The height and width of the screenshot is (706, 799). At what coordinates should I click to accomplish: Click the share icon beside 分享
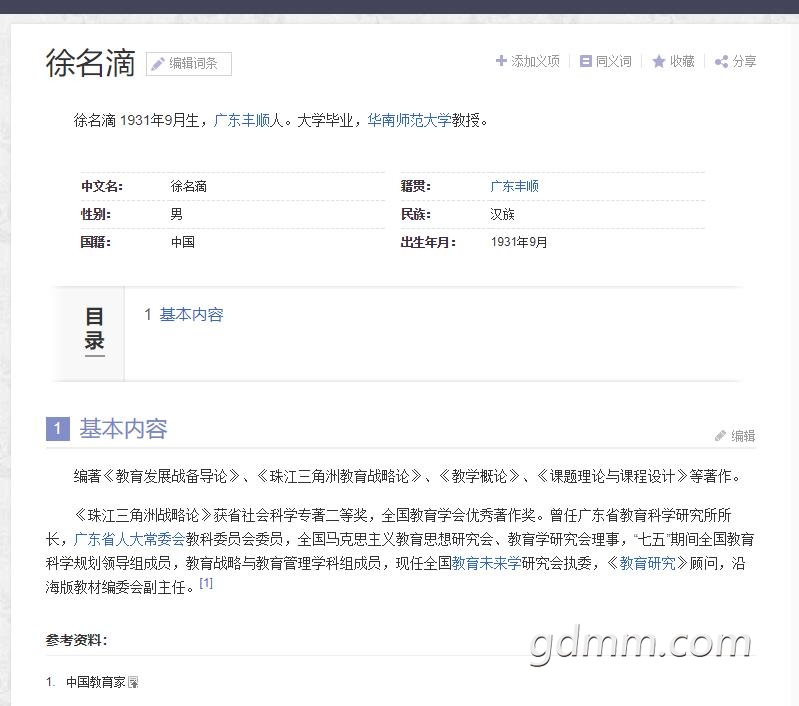pos(721,62)
